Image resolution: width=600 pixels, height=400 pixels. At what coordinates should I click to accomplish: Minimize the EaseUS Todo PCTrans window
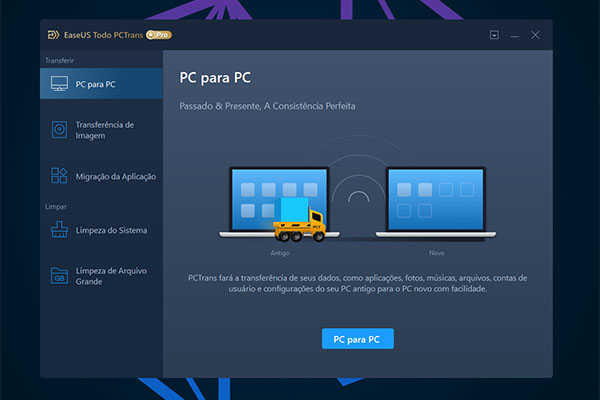[515, 36]
